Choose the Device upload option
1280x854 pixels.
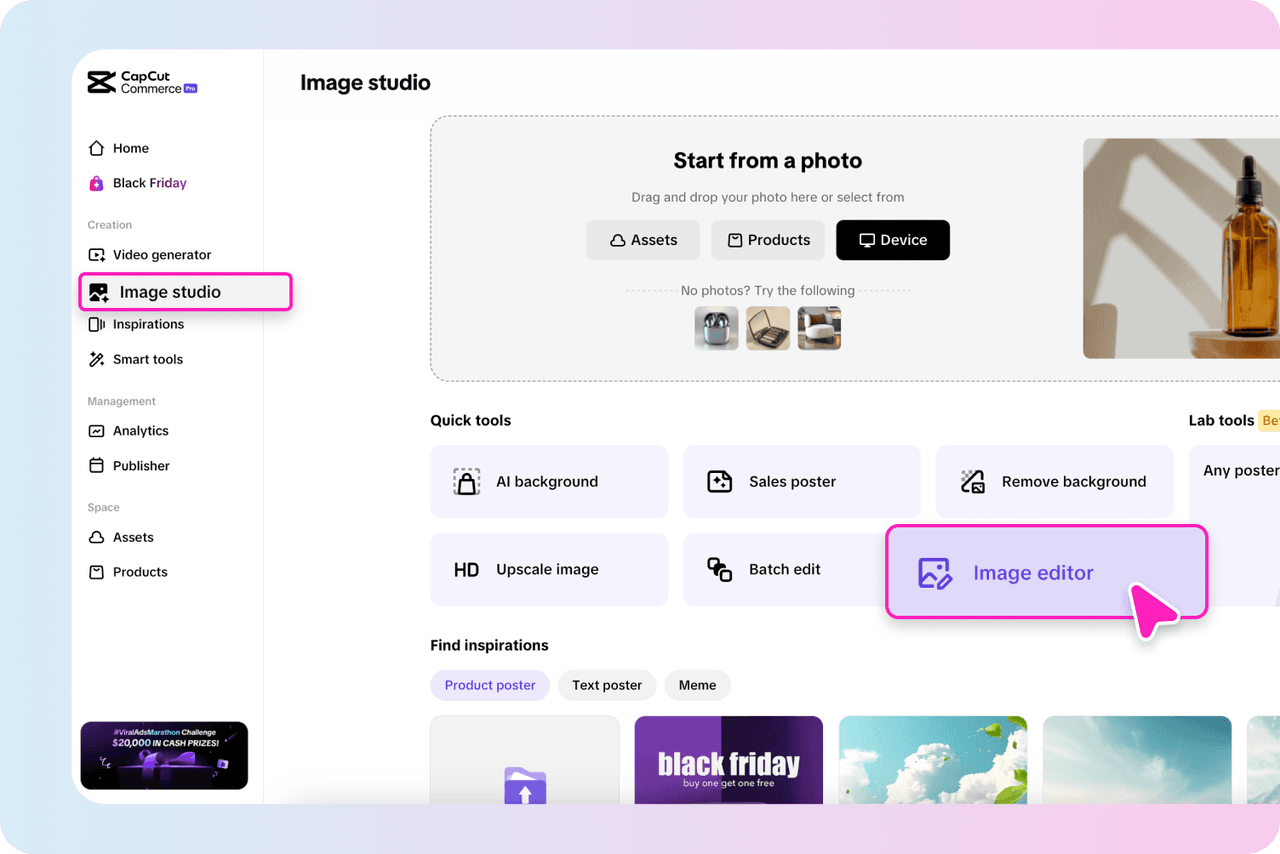coord(892,240)
